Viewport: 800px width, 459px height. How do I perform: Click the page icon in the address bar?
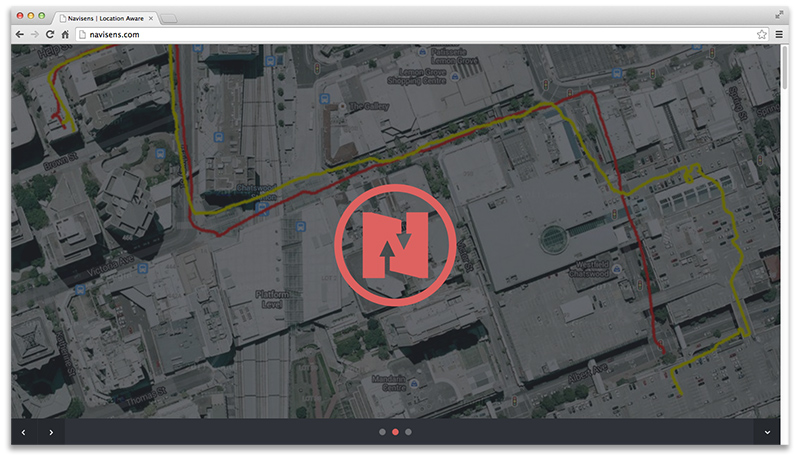coord(82,34)
